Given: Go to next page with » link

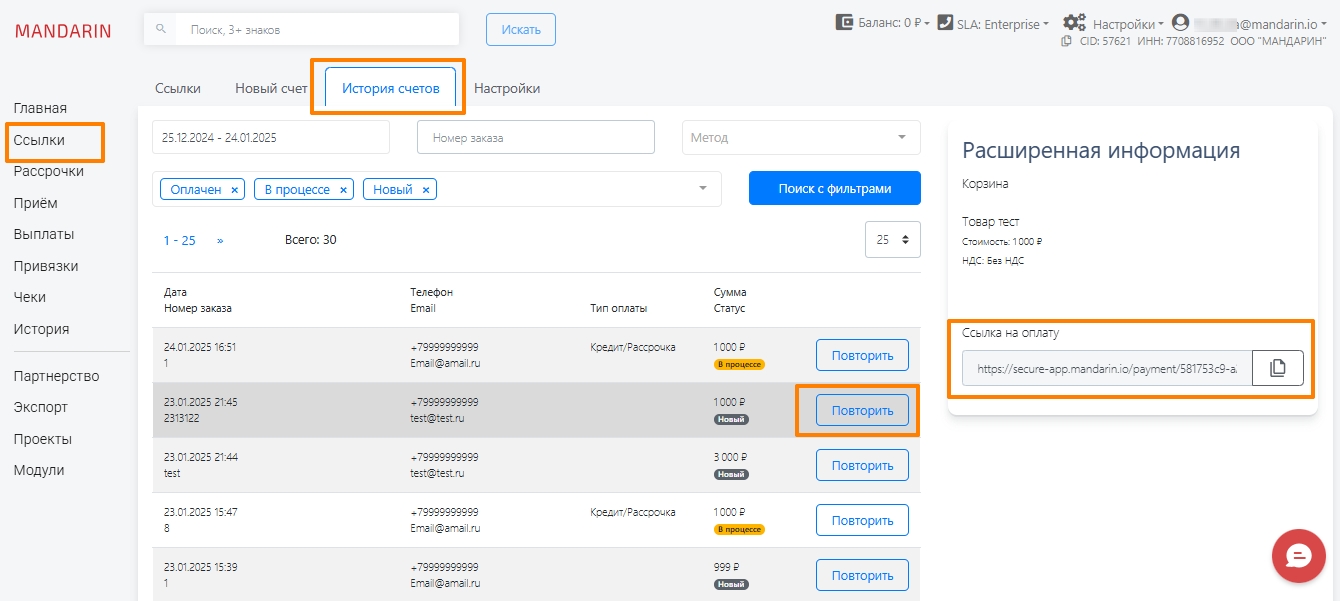Looking at the screenshot, I should 220,241.
